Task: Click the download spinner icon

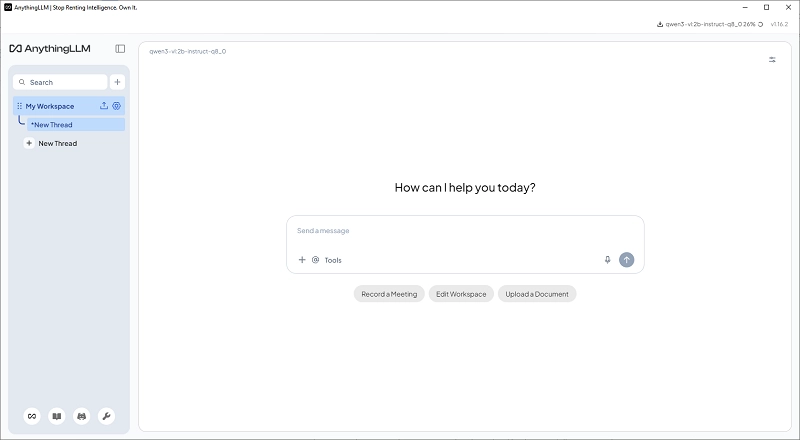Action: [x=761, y=25]
